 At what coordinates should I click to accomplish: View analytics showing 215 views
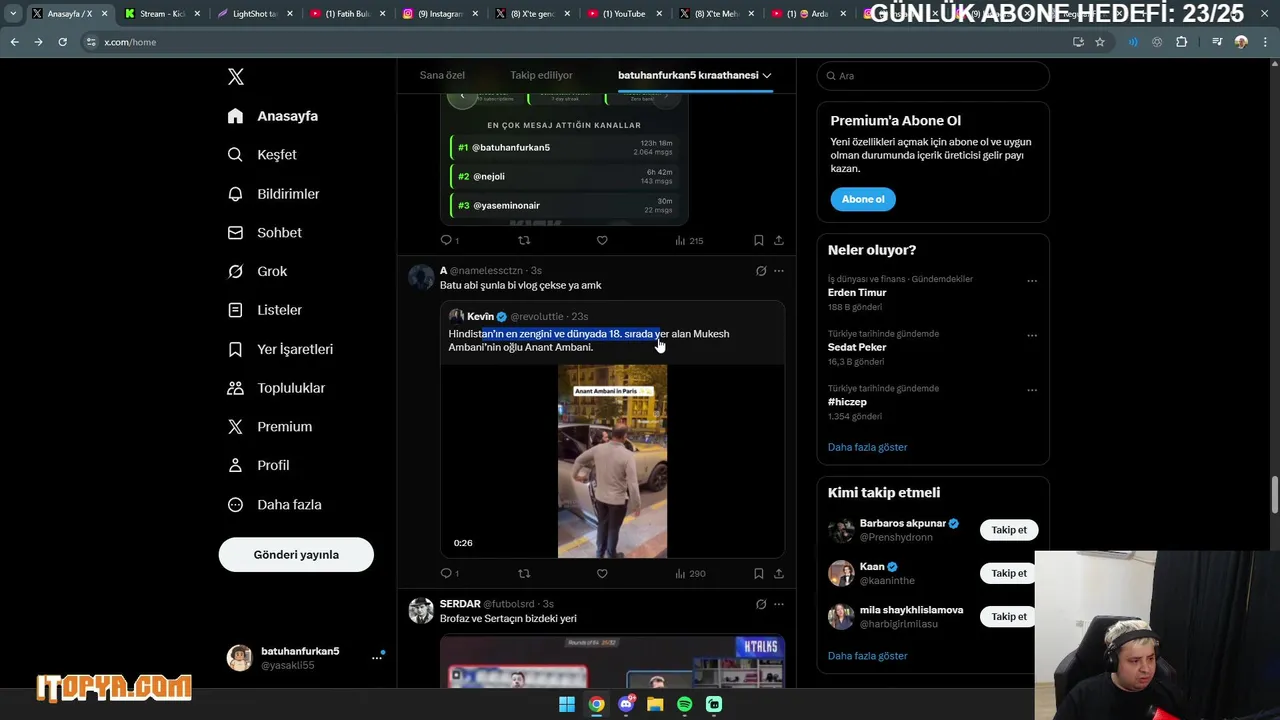pos(689,240)
